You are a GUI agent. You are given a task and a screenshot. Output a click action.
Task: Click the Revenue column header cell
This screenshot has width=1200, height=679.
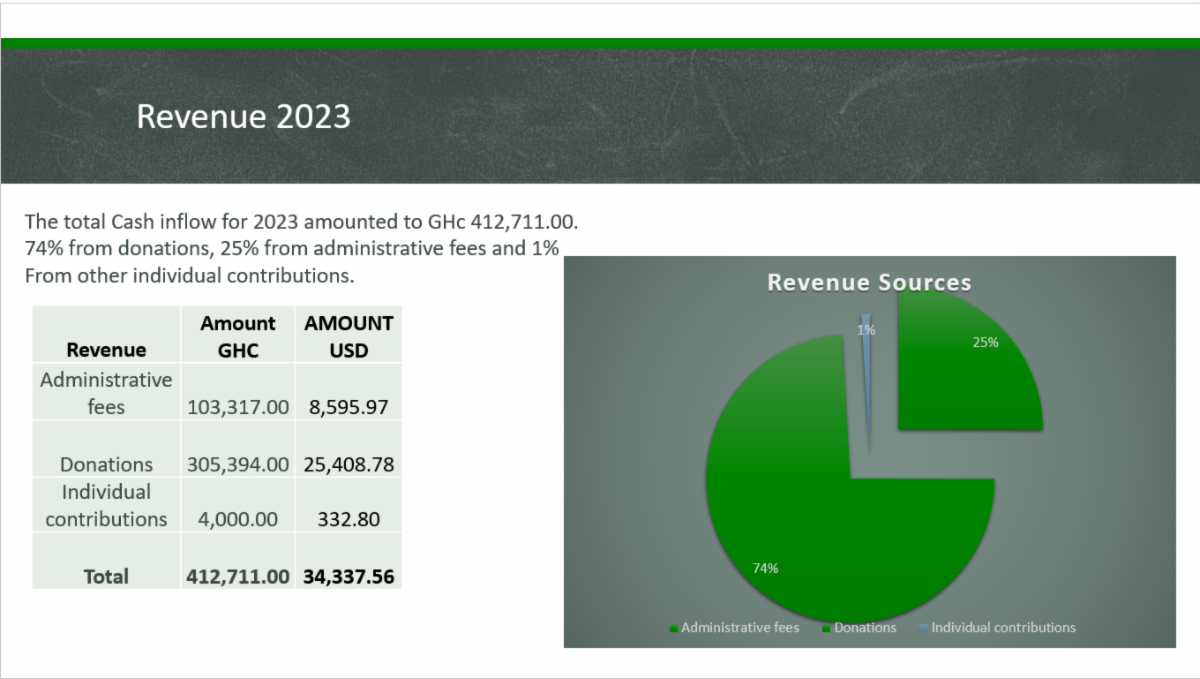coord(106,349)
